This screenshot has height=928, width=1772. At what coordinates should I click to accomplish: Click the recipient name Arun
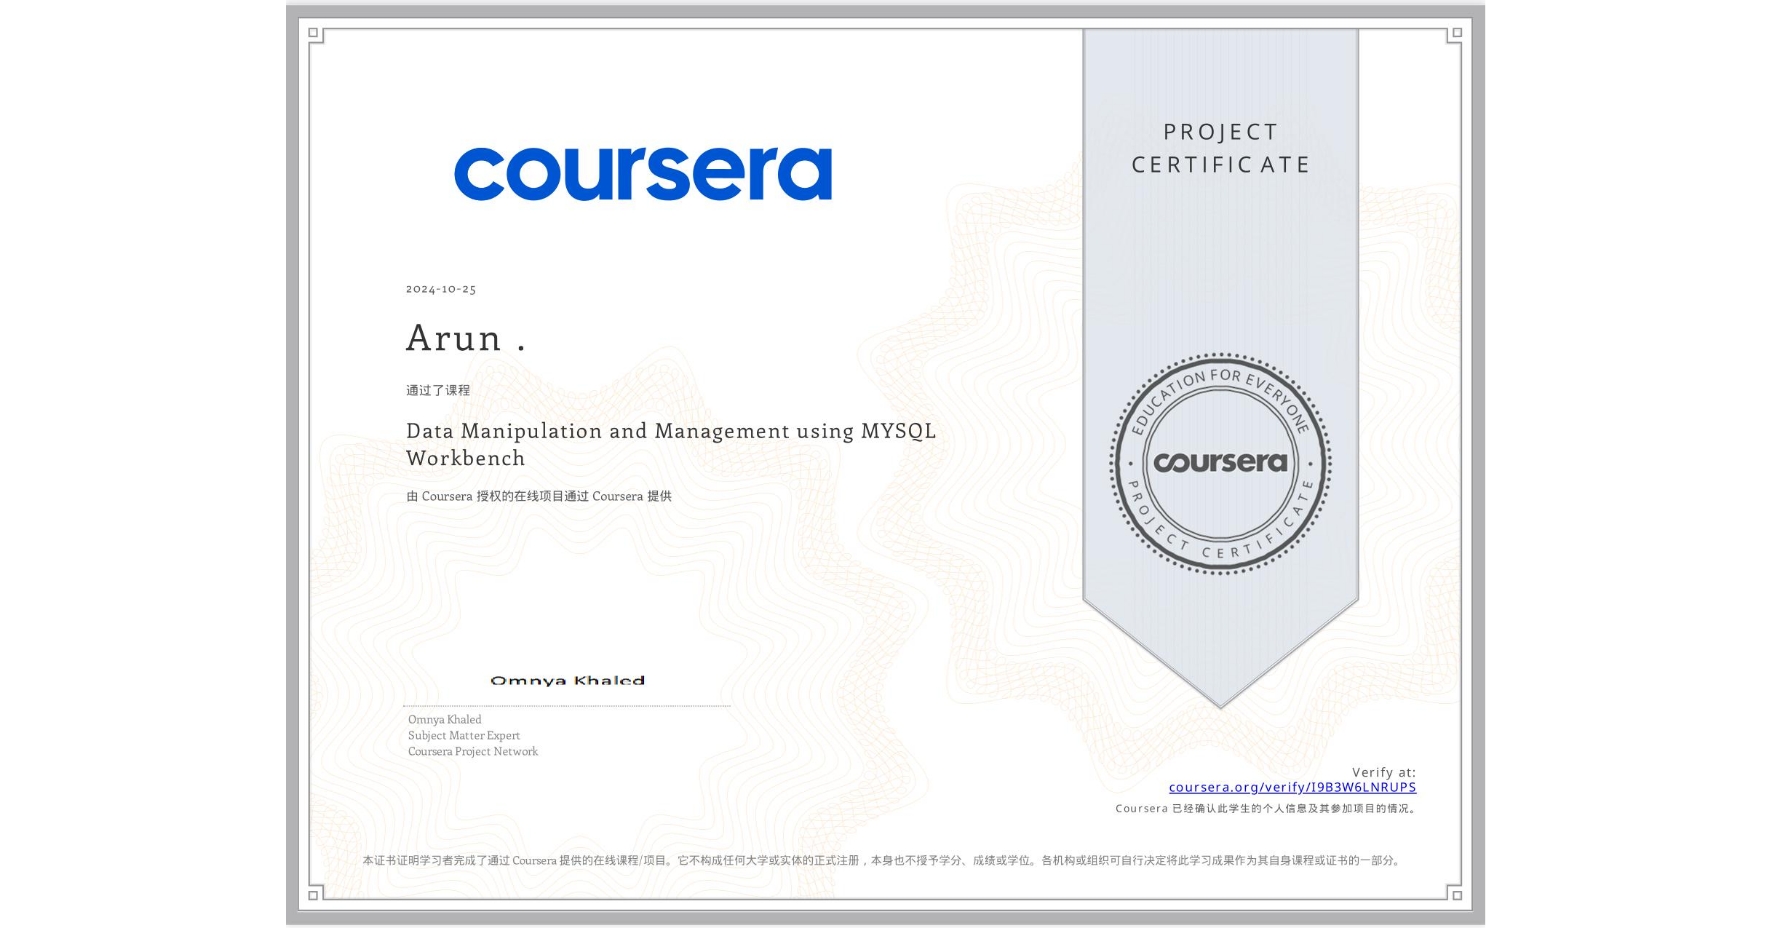[x=462, y=337]
